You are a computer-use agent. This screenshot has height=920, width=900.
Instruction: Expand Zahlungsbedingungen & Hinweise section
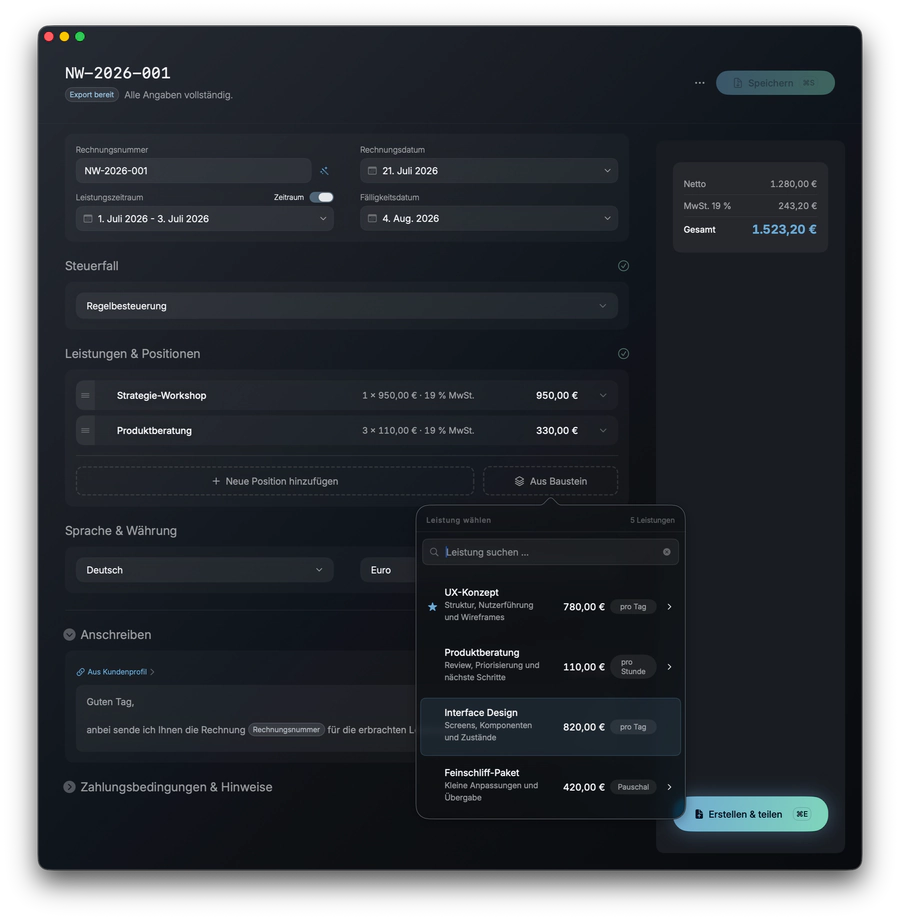[x=69, y=787]
